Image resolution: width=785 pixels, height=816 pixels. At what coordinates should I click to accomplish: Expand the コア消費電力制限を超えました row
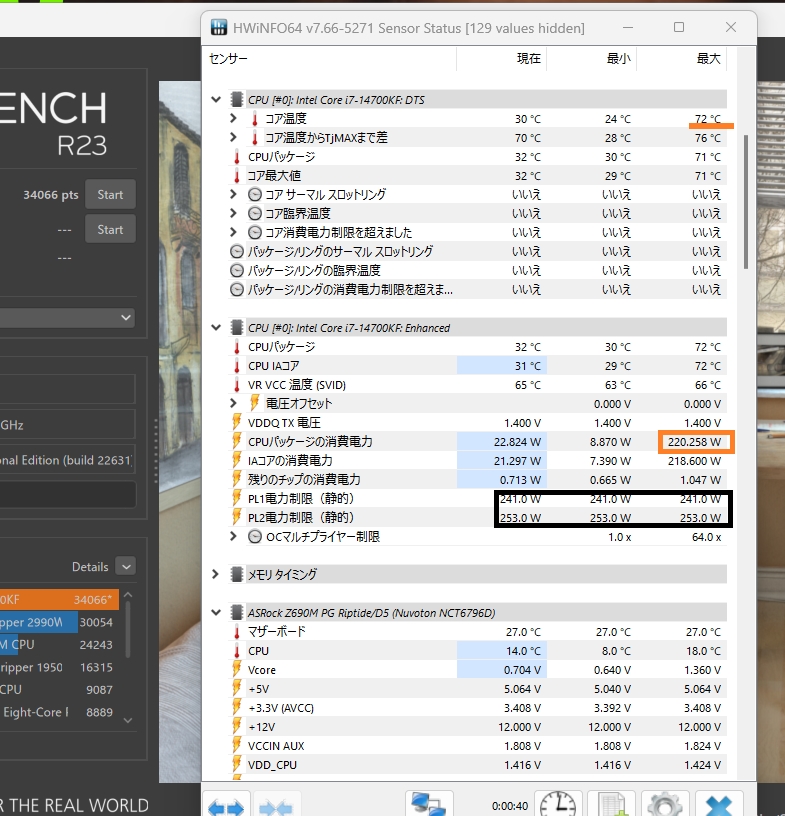(233, 232)
